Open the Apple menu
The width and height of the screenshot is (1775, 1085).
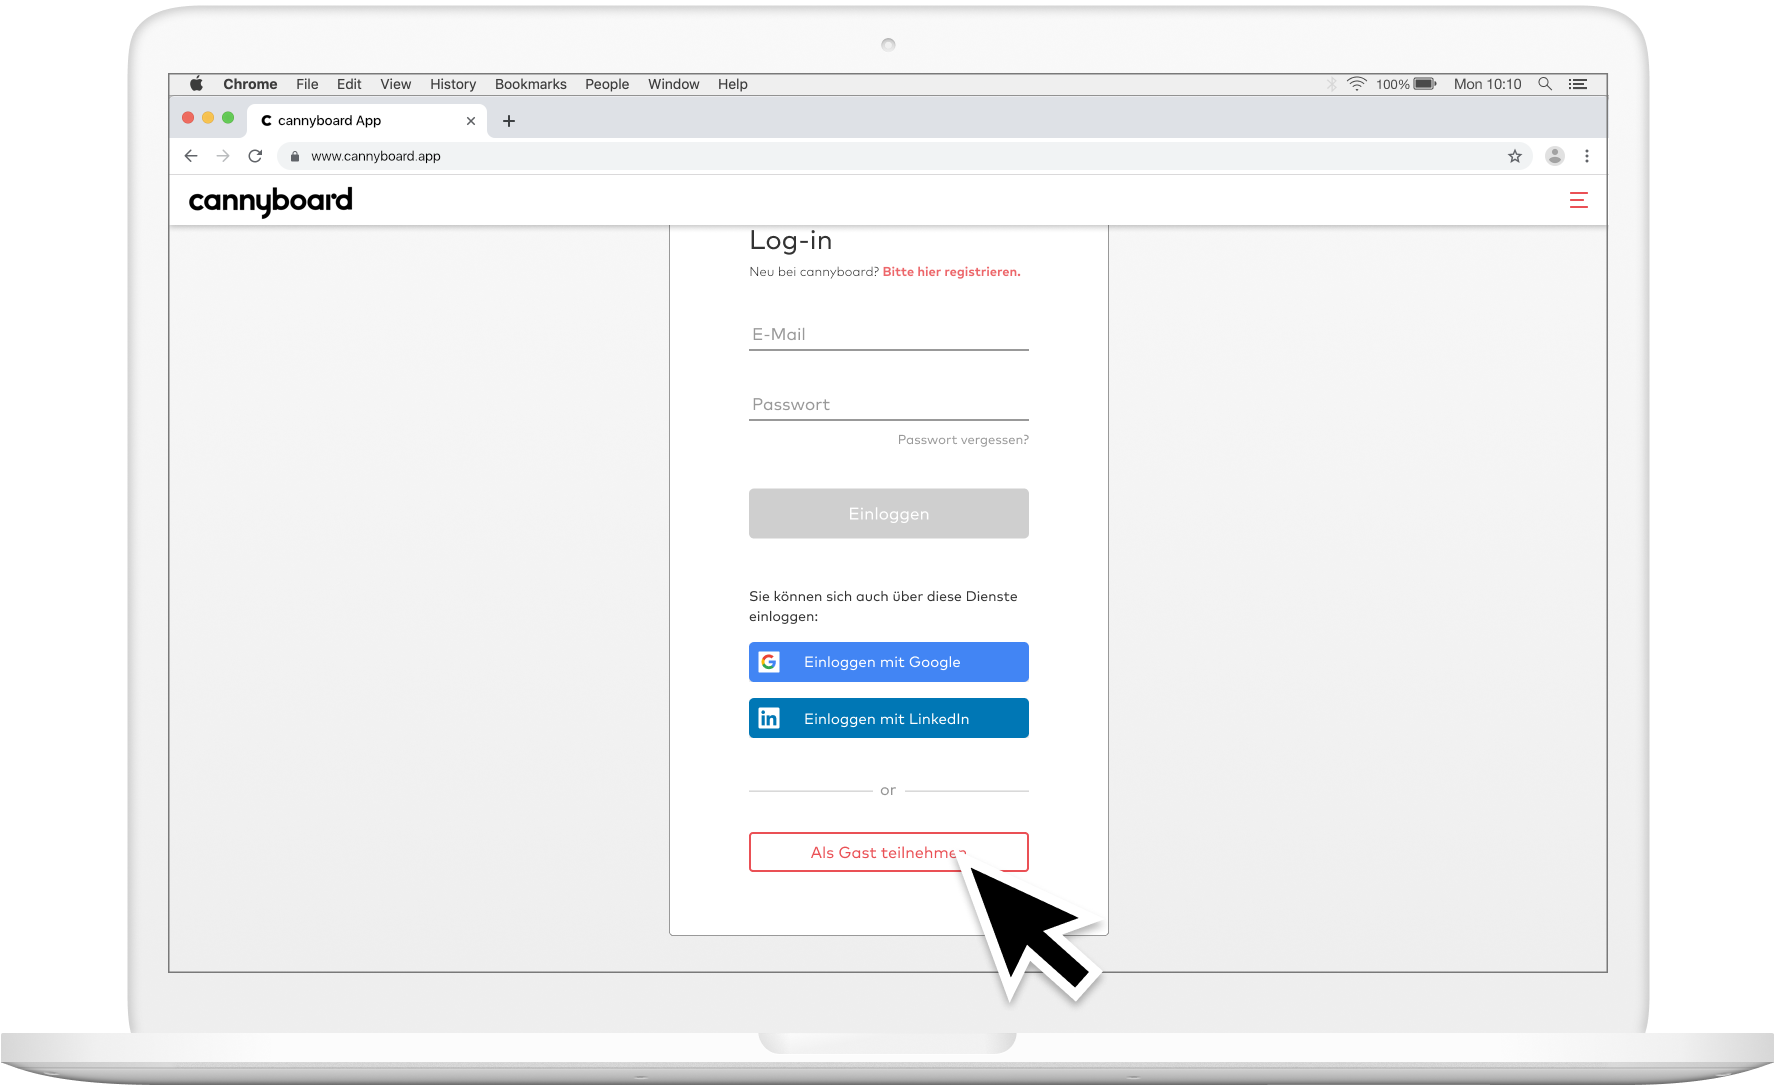pyautogui.click(x=197, y=84)
